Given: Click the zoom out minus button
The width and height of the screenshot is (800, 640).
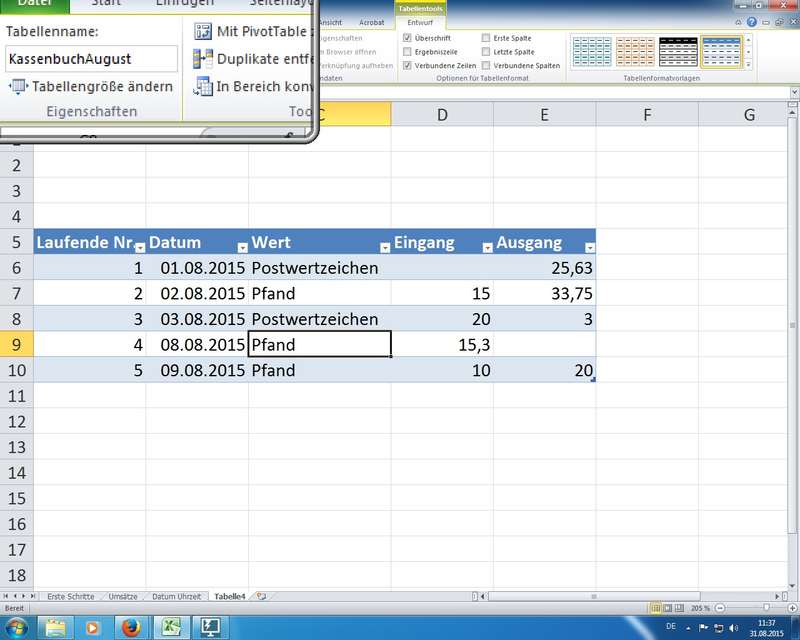Looking at the screenshot, I should point(720,608).
